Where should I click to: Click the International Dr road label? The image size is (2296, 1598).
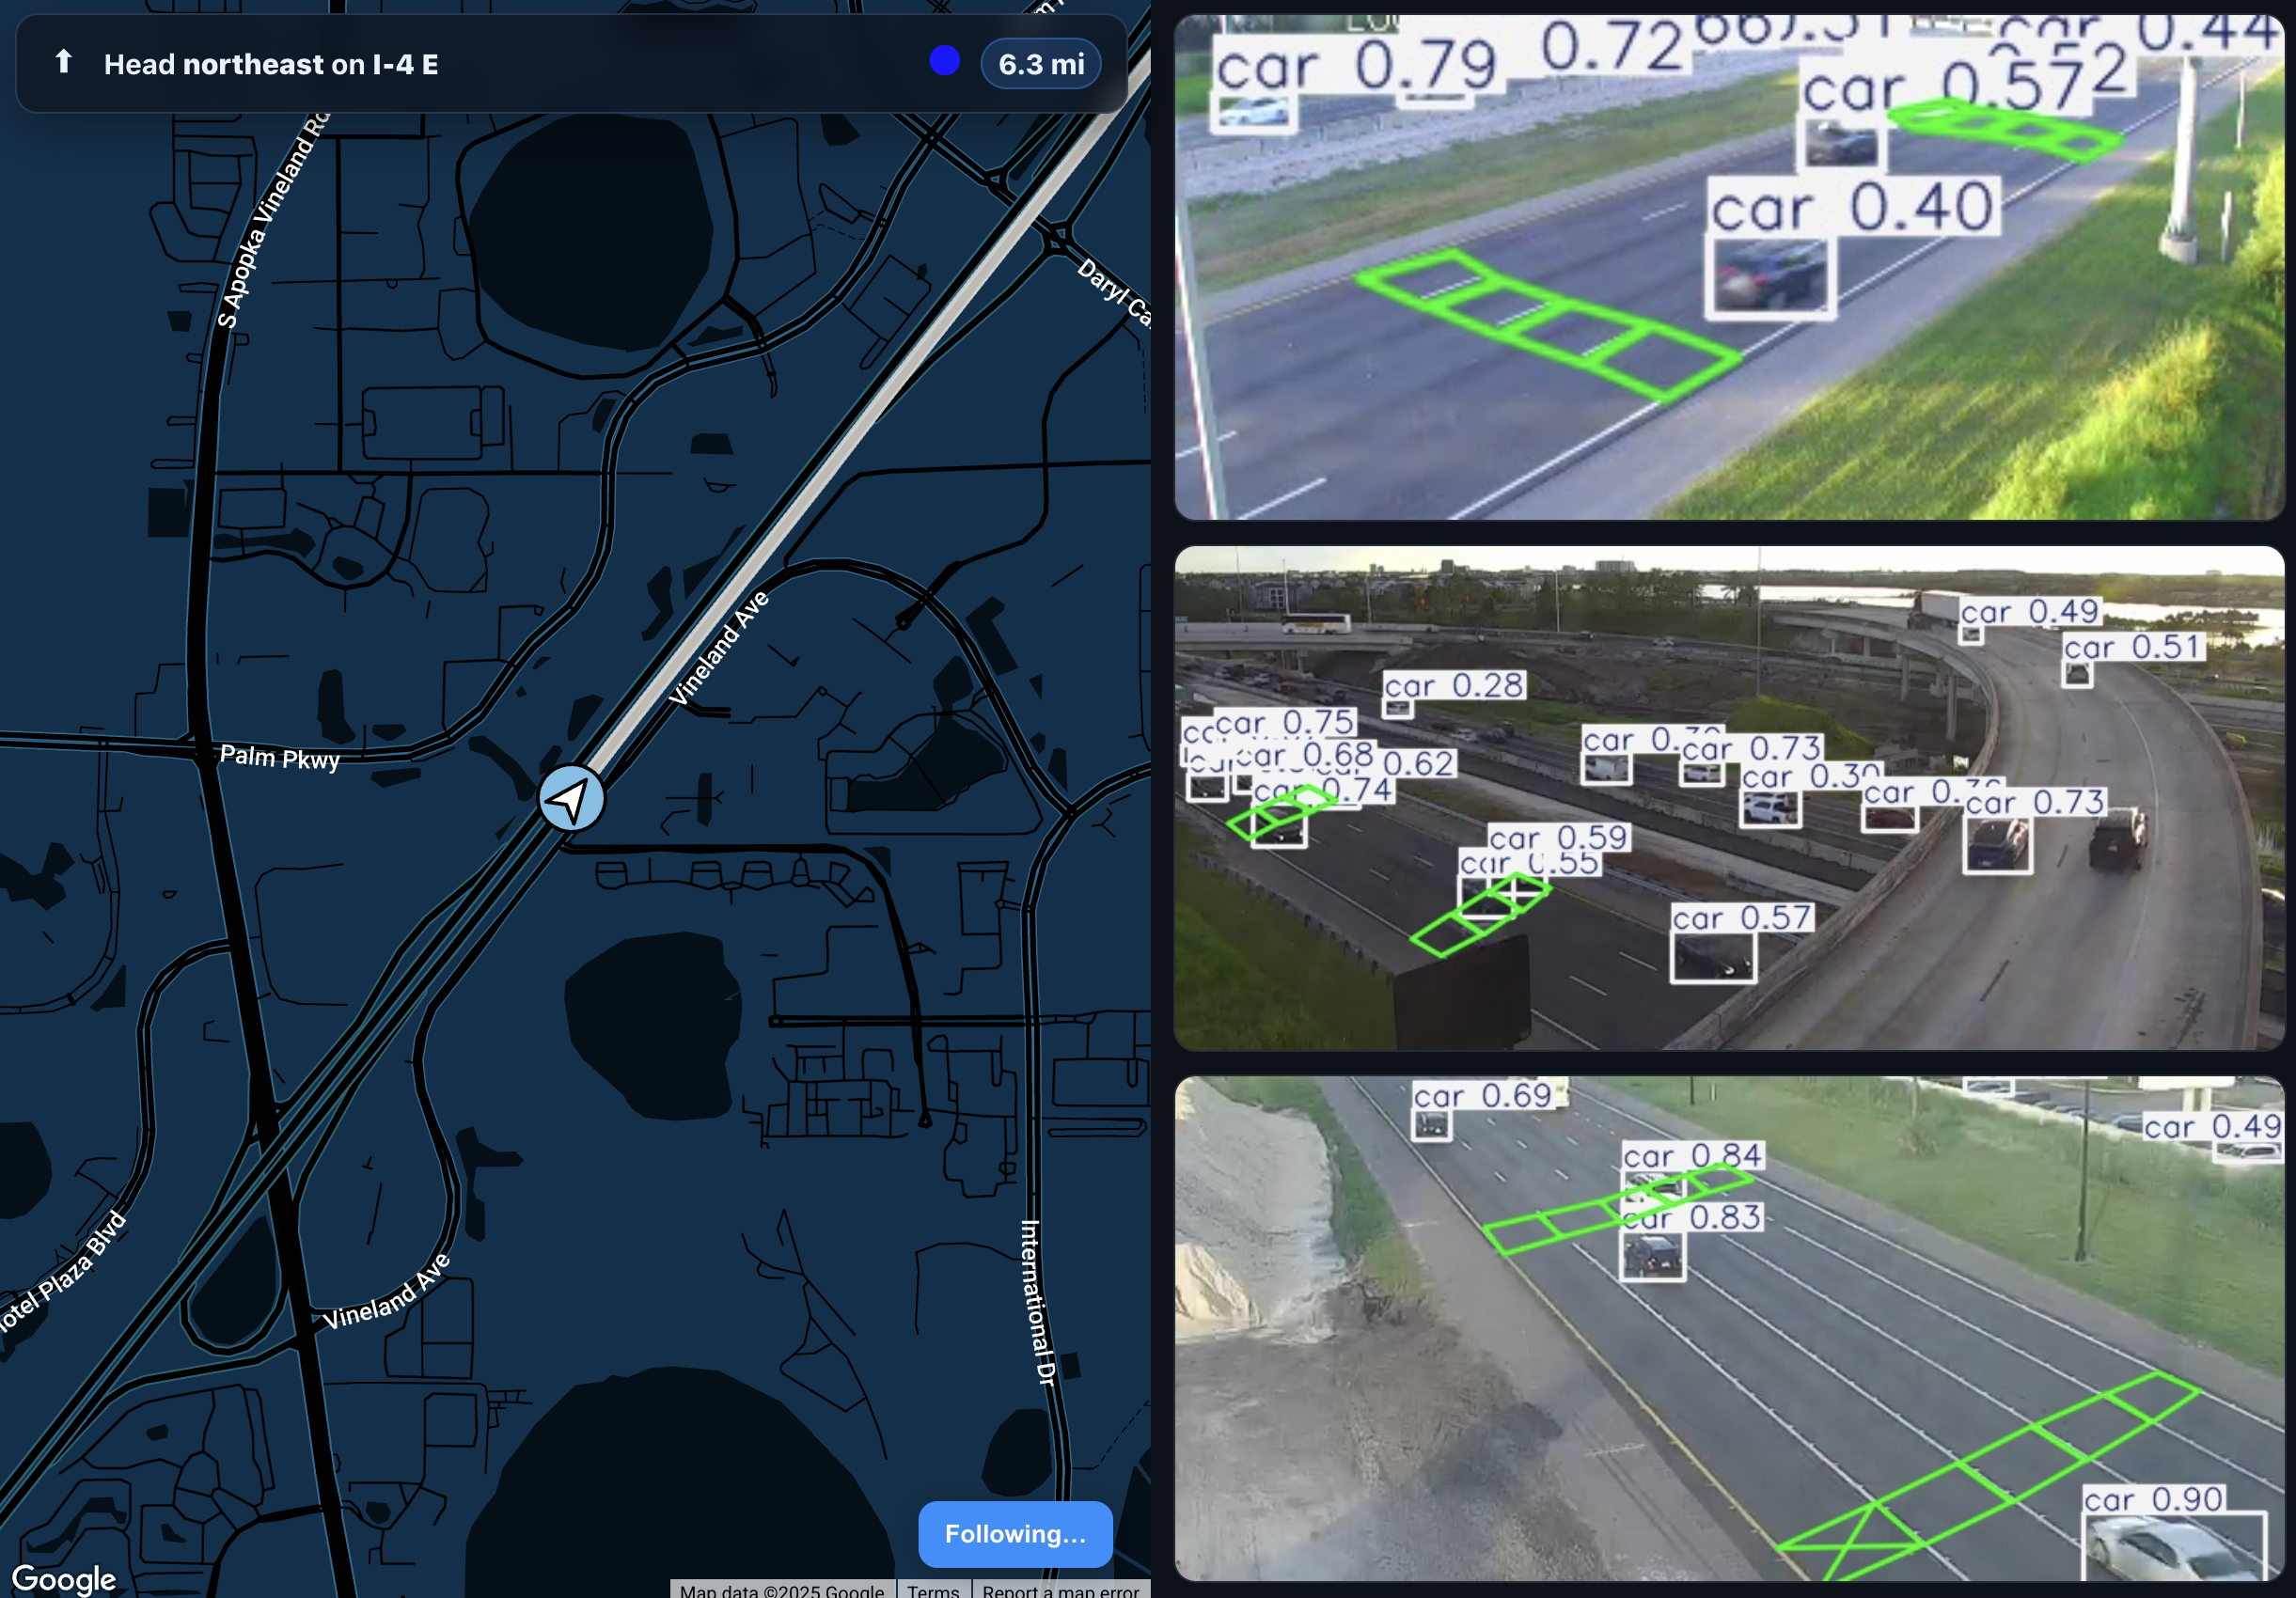(1036, 1302)
